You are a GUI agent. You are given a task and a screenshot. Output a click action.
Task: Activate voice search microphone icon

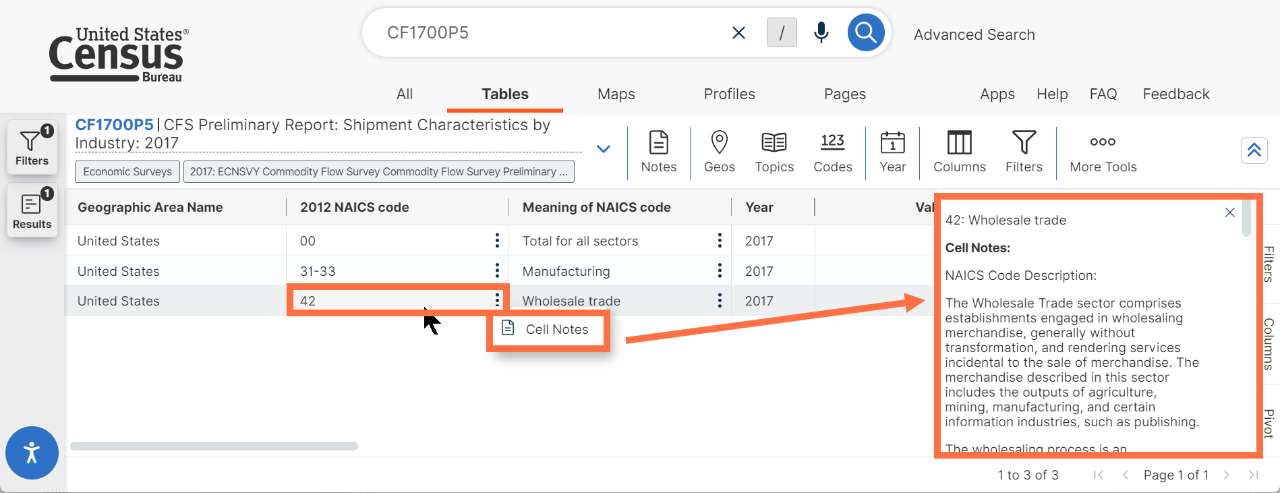point(821,33)
